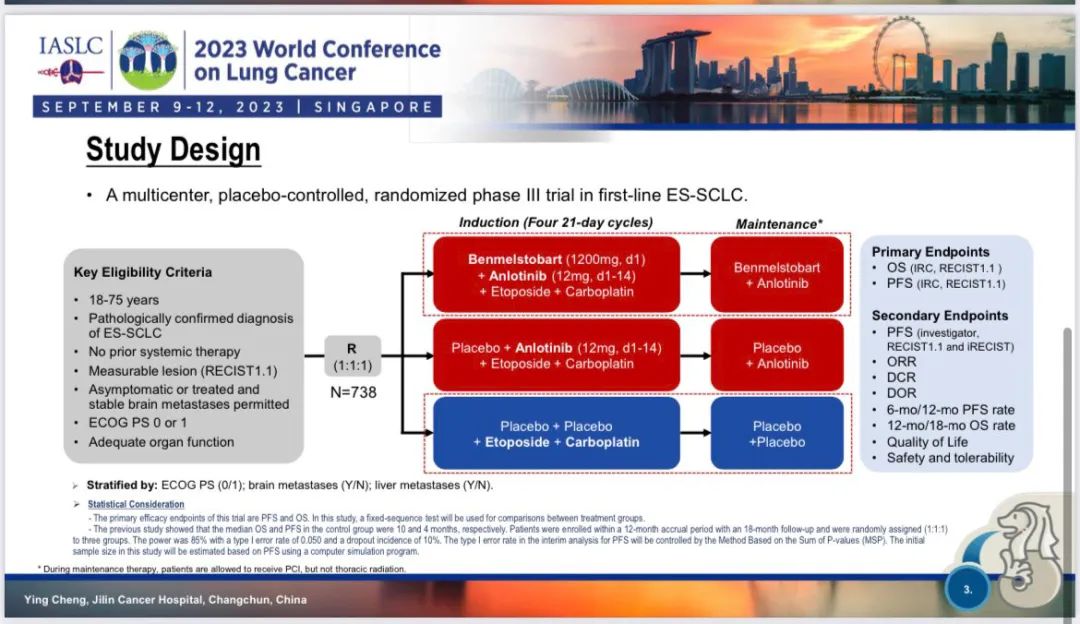Click the IASLC logo
The image size is (1080, 624).
click(x=70, y=58)
